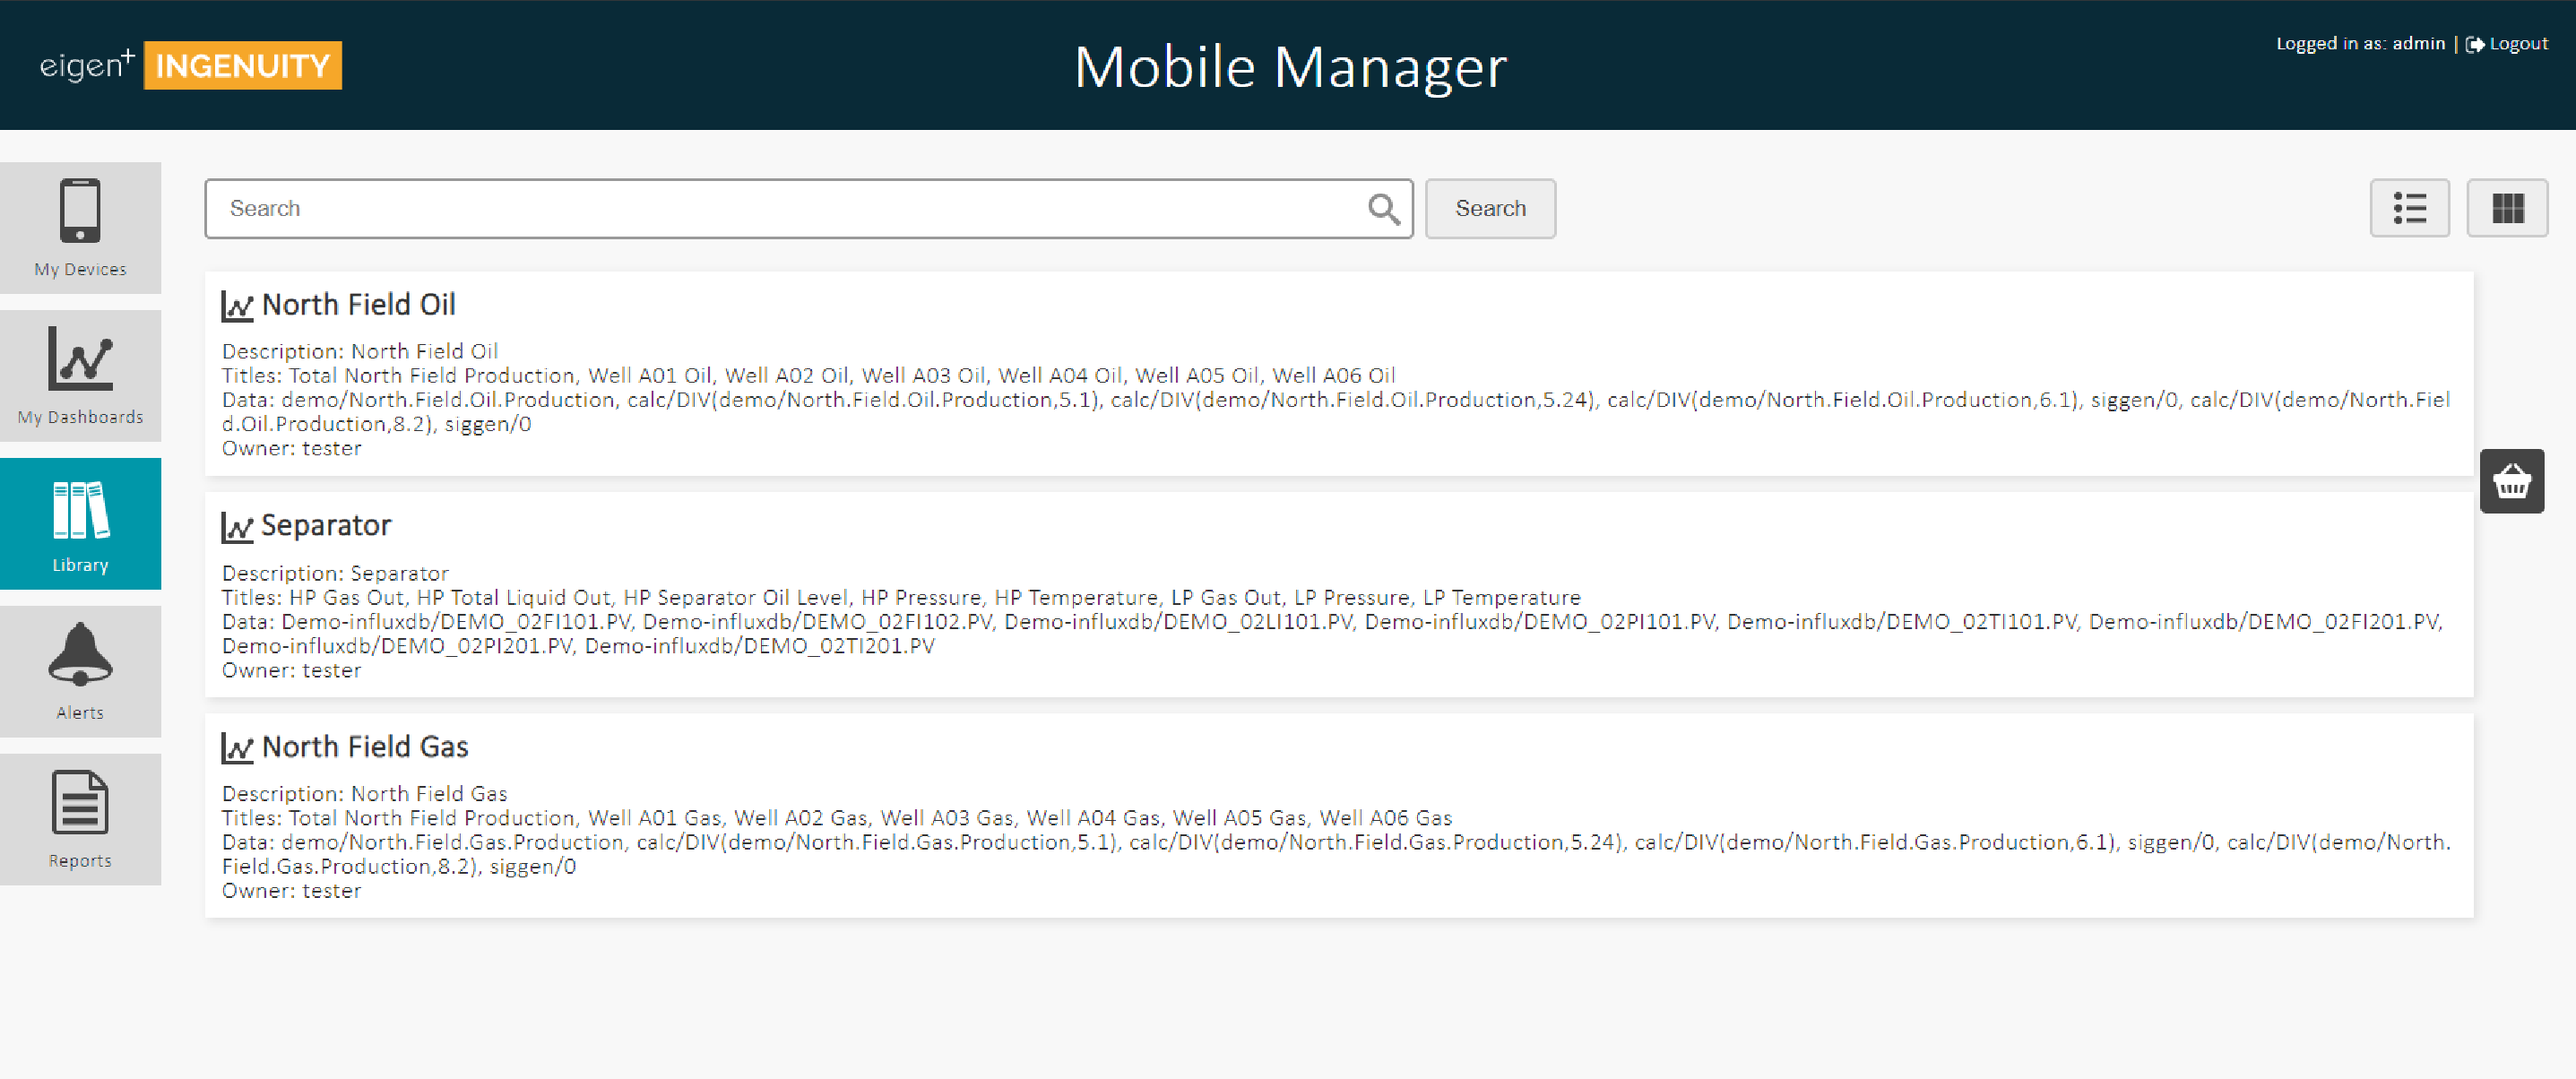
Task: Click 'Description: North Field Gas' line
Action: tap(364, 794)
